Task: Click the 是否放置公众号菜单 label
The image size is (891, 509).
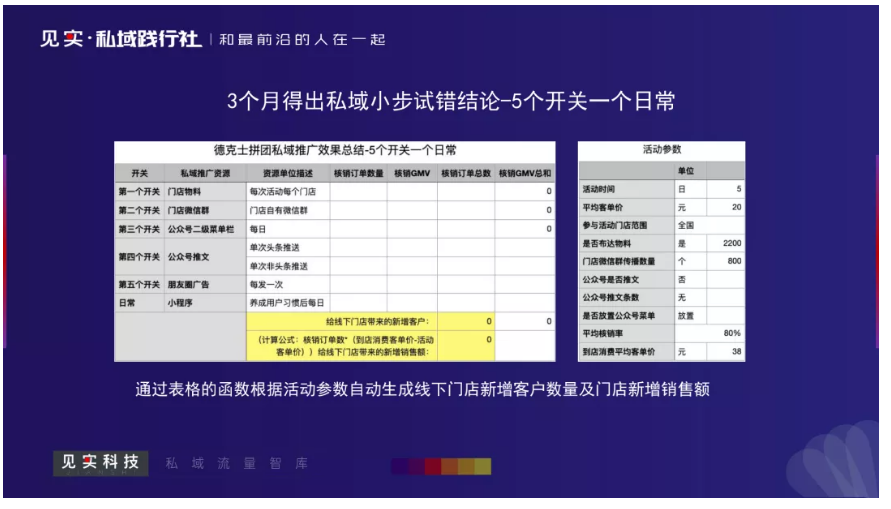Action: click(x=627, y=315)
